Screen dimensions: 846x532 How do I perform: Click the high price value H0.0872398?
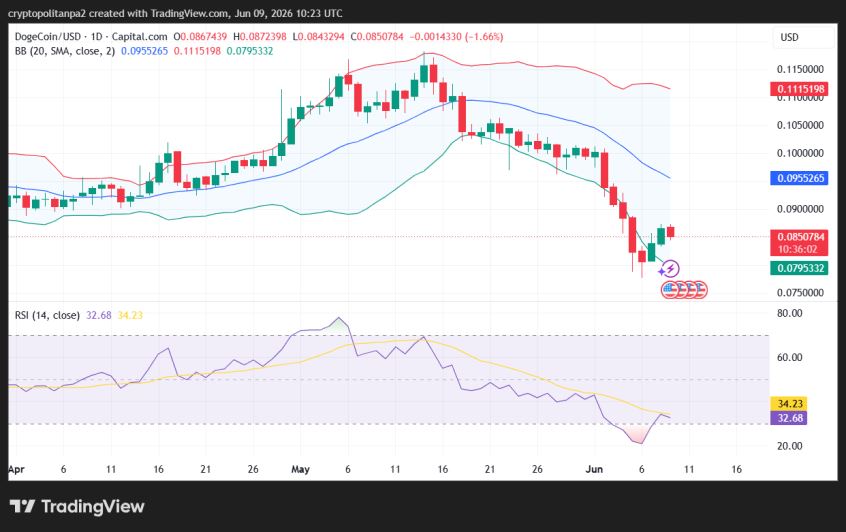(260, 37)
